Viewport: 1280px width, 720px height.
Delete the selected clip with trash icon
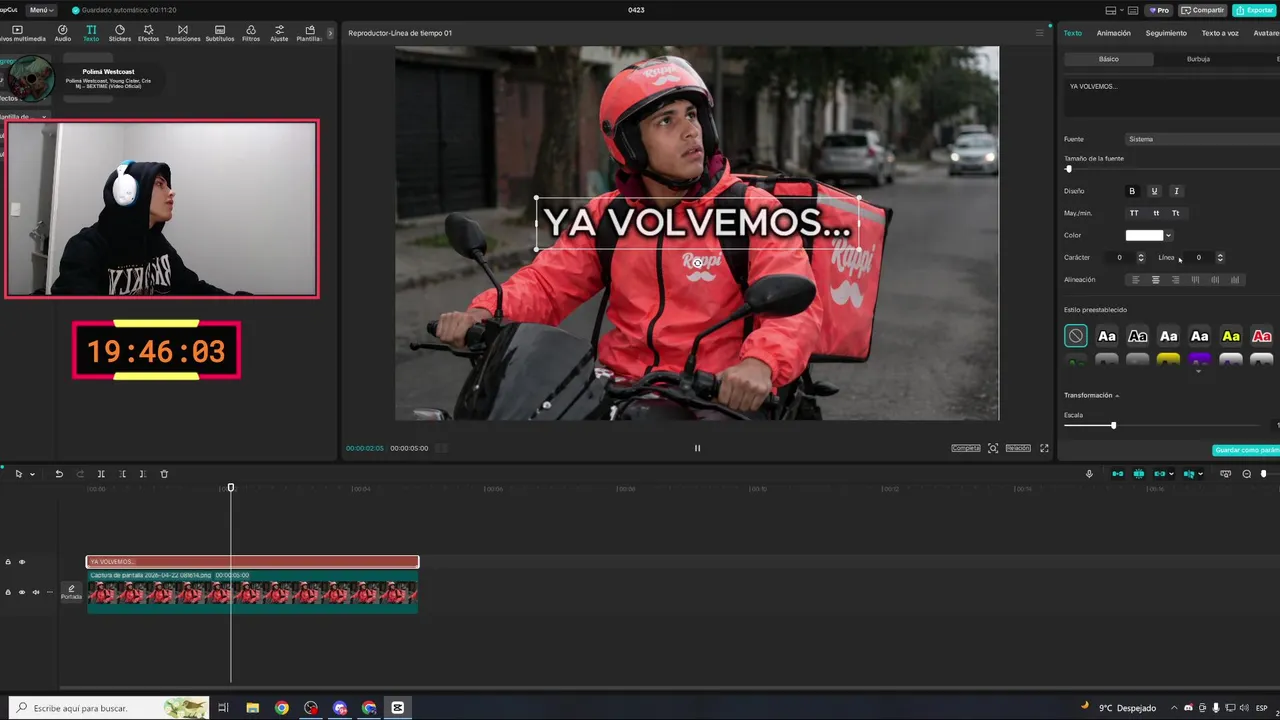point(164,474)
